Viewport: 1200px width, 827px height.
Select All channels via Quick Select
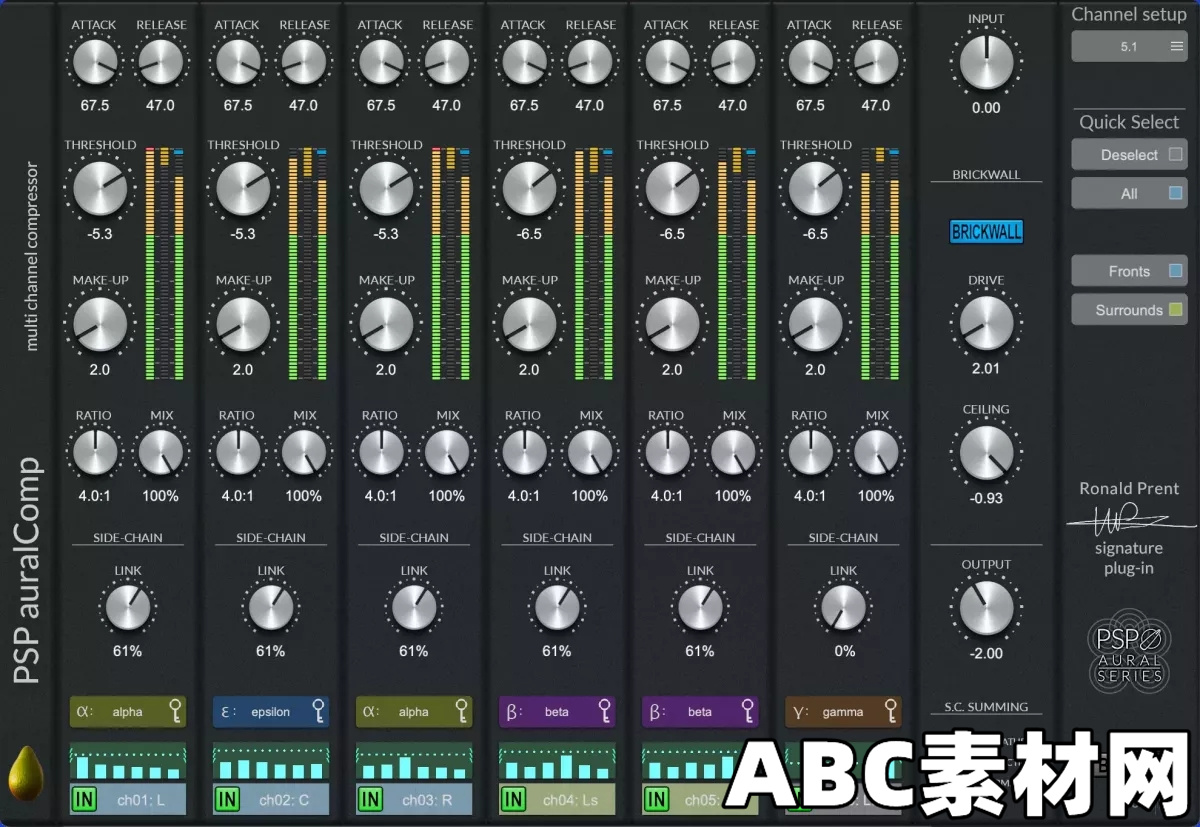tap(1129, 192)
